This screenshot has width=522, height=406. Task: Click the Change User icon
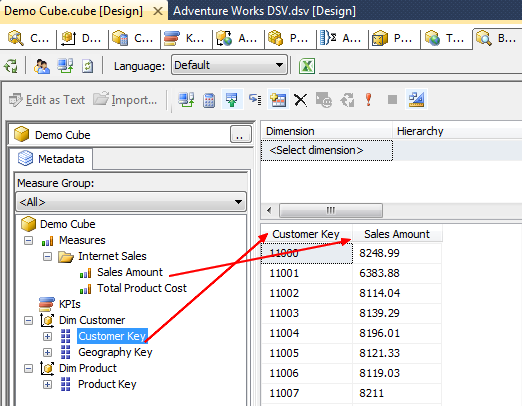coord(41,66)
